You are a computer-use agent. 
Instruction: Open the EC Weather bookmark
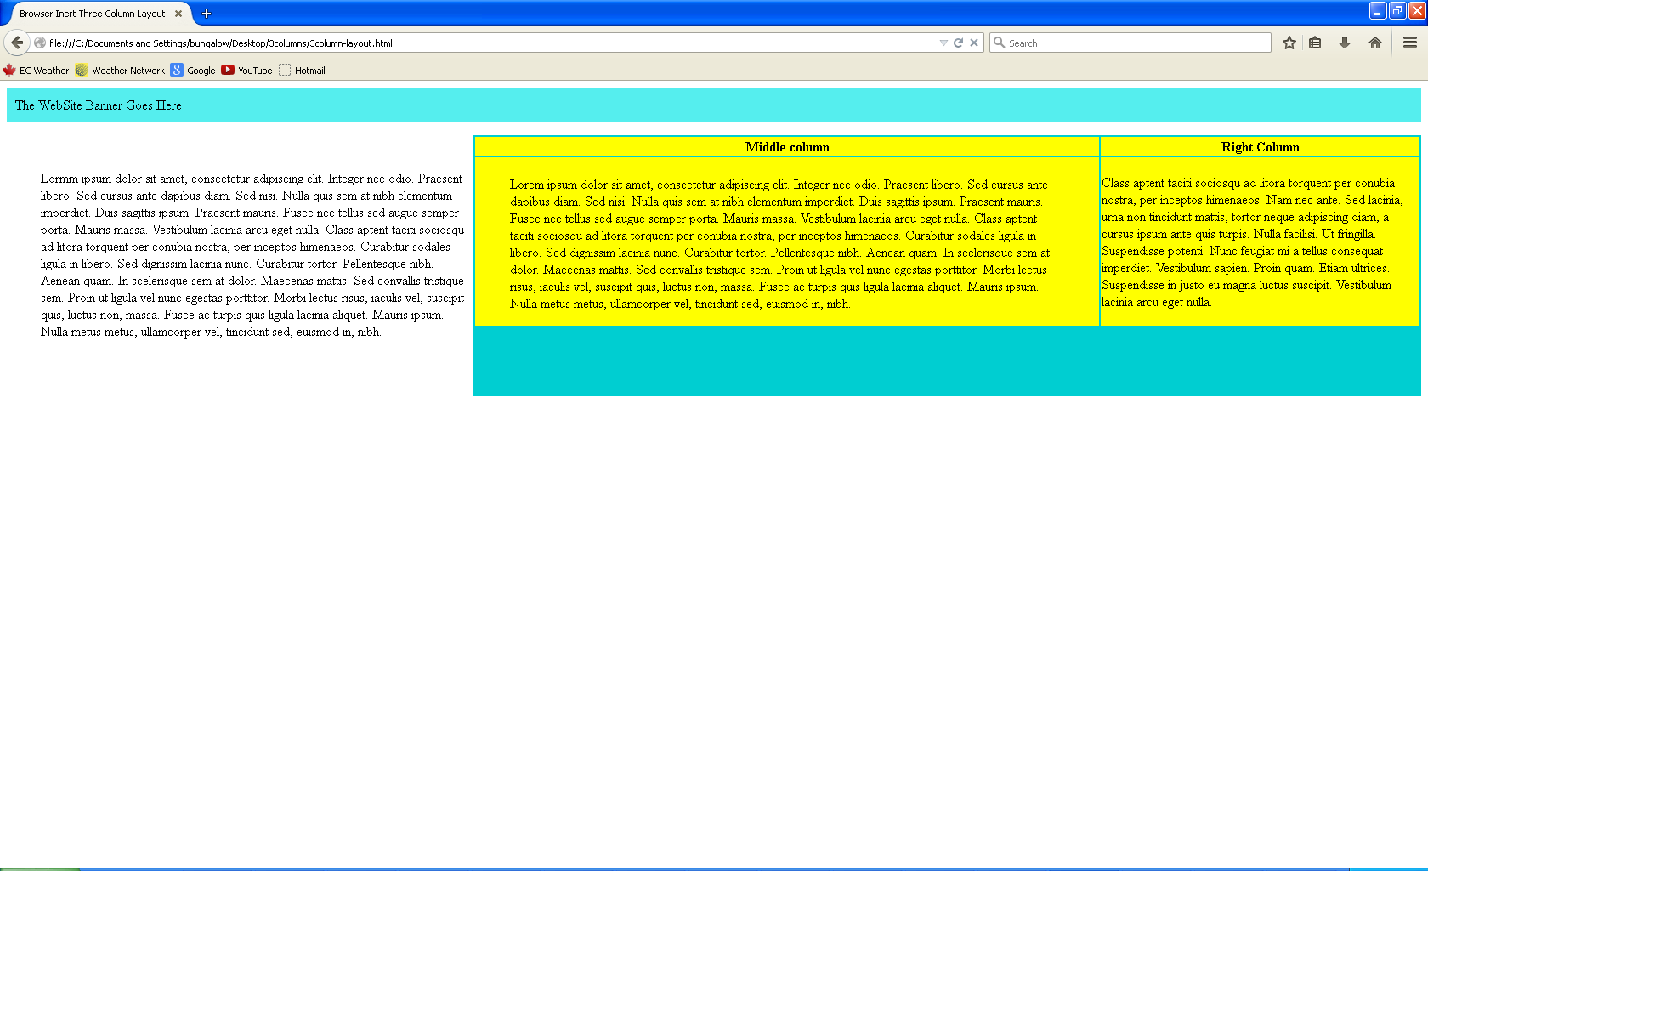(36, 70)
